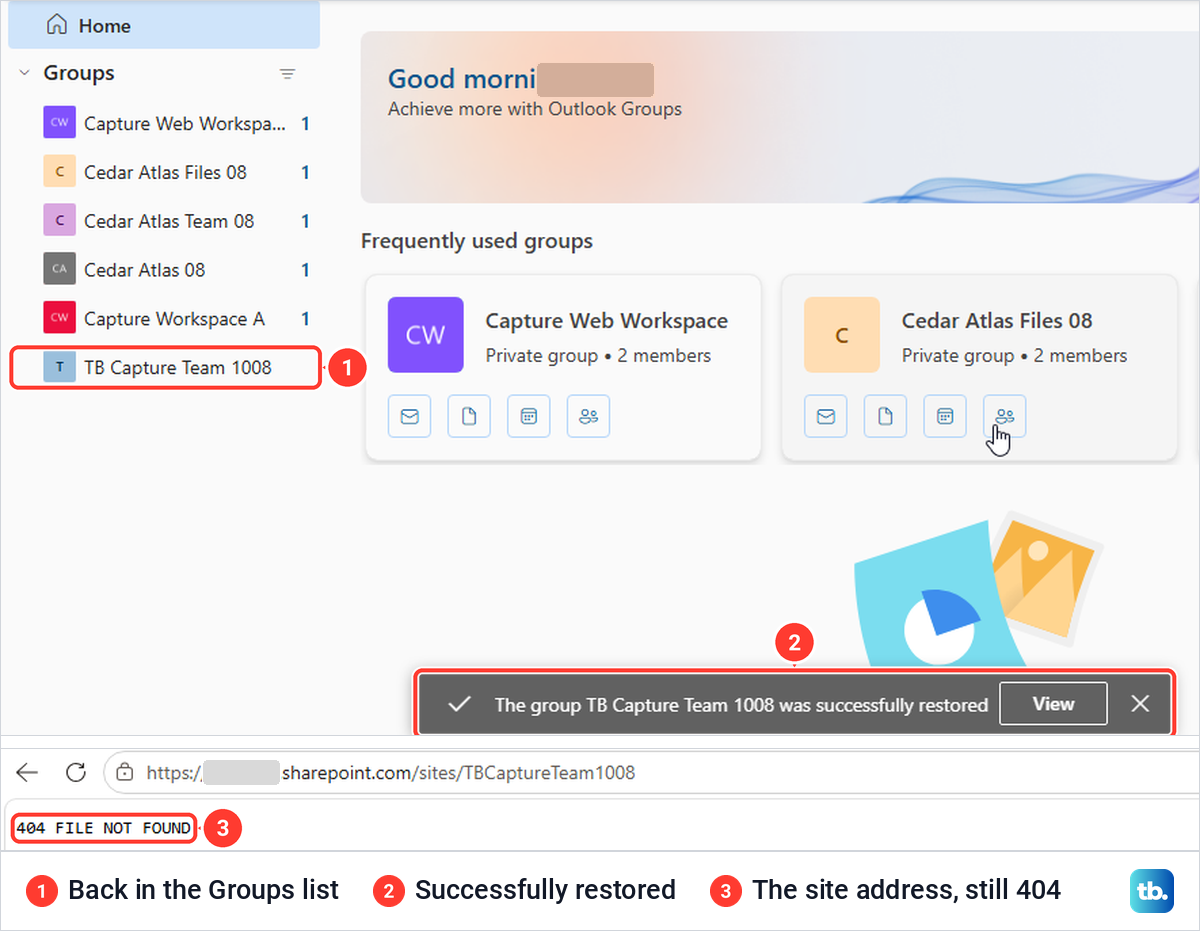This screenshot has width=1200, height=931.
Task: Open calendar for Cedar Atlas Files 08 card
Action: pyautogui.click(x=945, y=417)
